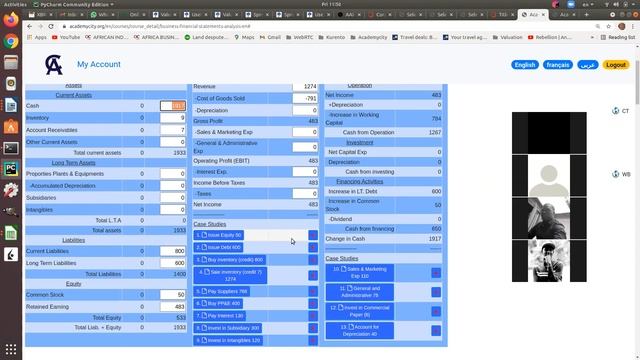Screen dimensions: 640x360
Task: Open the Gmail bookmark
Action: [270, 37]
